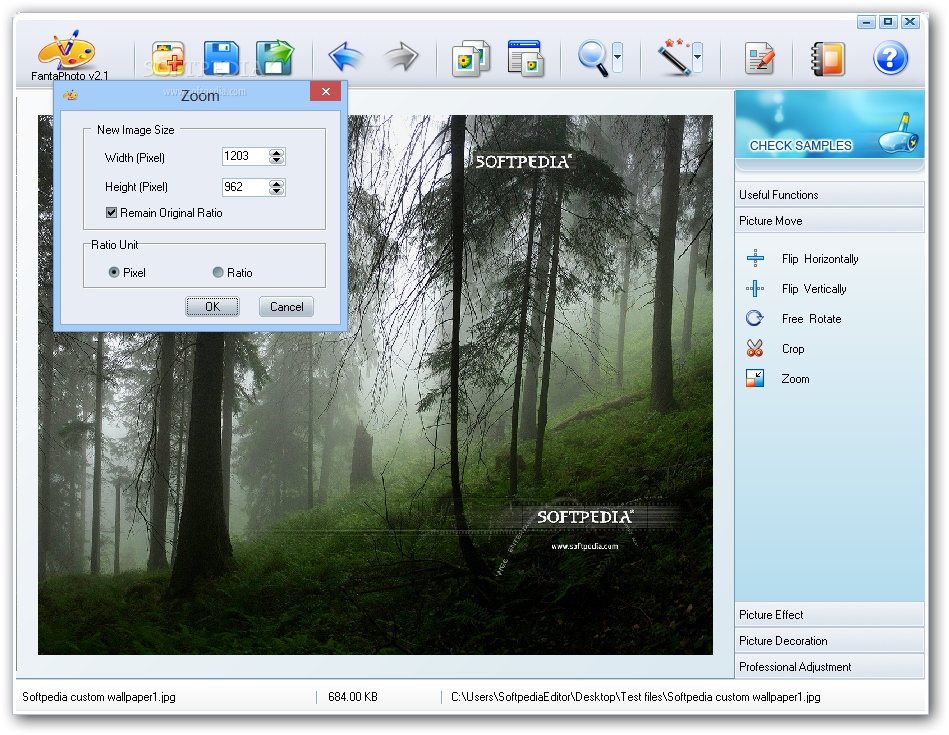Click the Height (Pixel) input field
This screenshot has width=949, height=735.
click(x=245, y=187)
